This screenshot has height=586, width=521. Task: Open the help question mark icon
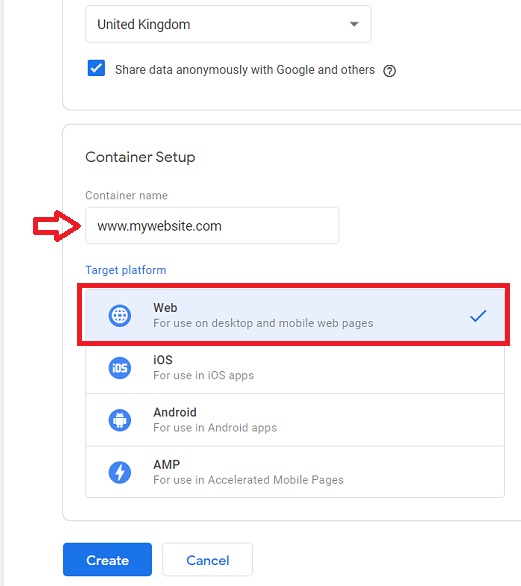coord(389,71)
